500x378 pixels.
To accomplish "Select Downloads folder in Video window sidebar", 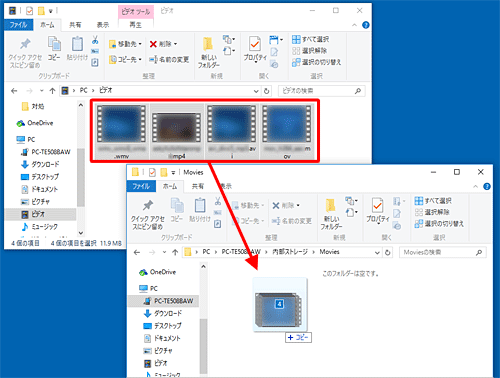I will click(x=40, y=164).
